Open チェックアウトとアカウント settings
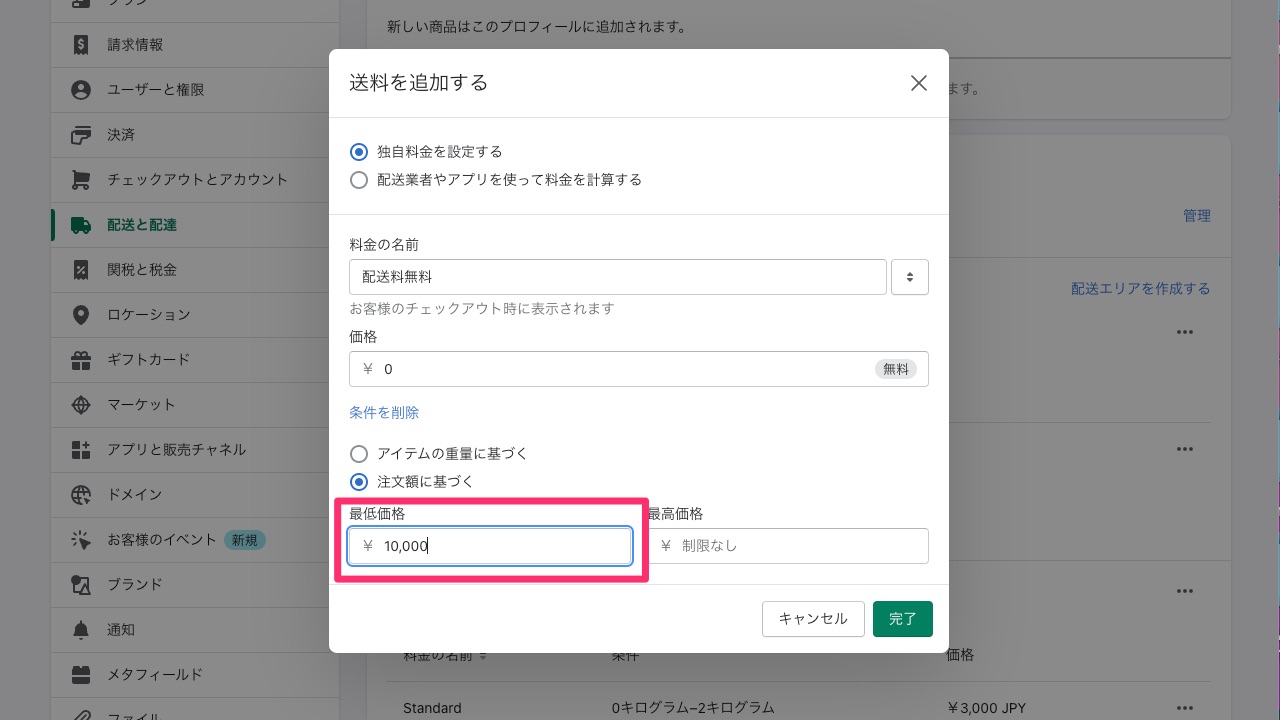Viewport: 1280px width, 720px height. (195, 180)
